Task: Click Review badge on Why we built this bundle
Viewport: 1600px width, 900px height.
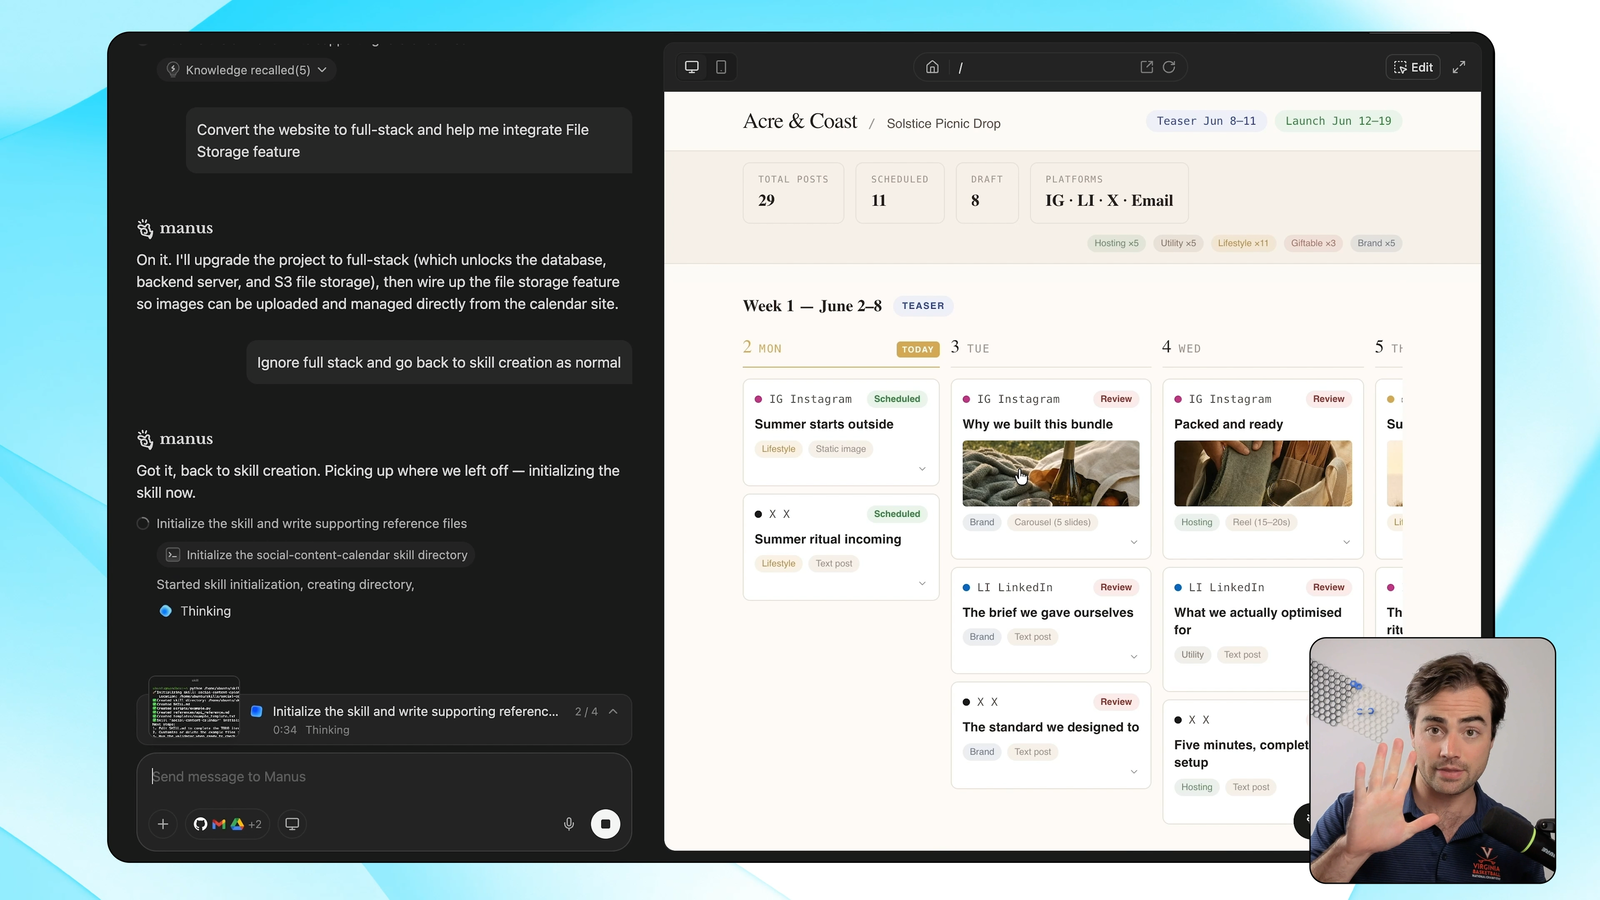Action: pos(1116,399)
